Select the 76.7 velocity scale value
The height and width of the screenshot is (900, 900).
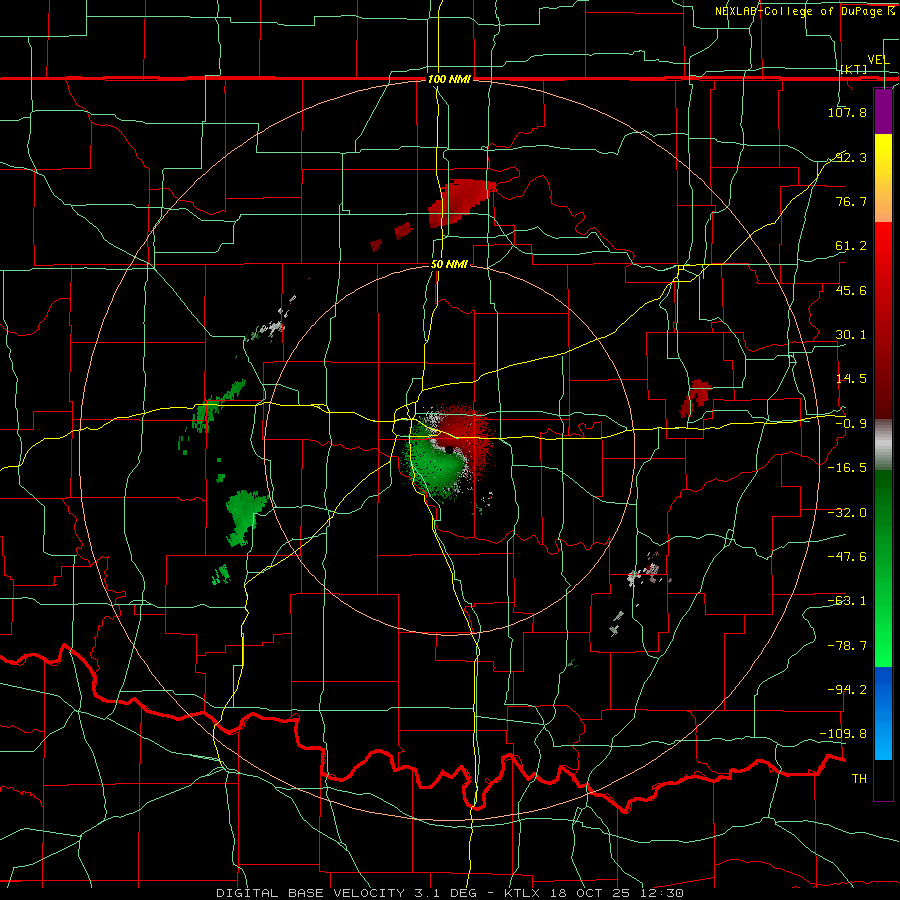click(851, 201)
